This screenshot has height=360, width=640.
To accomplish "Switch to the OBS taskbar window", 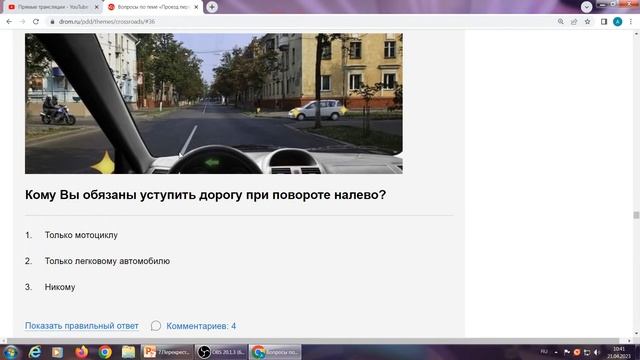I will coord(221,352).
